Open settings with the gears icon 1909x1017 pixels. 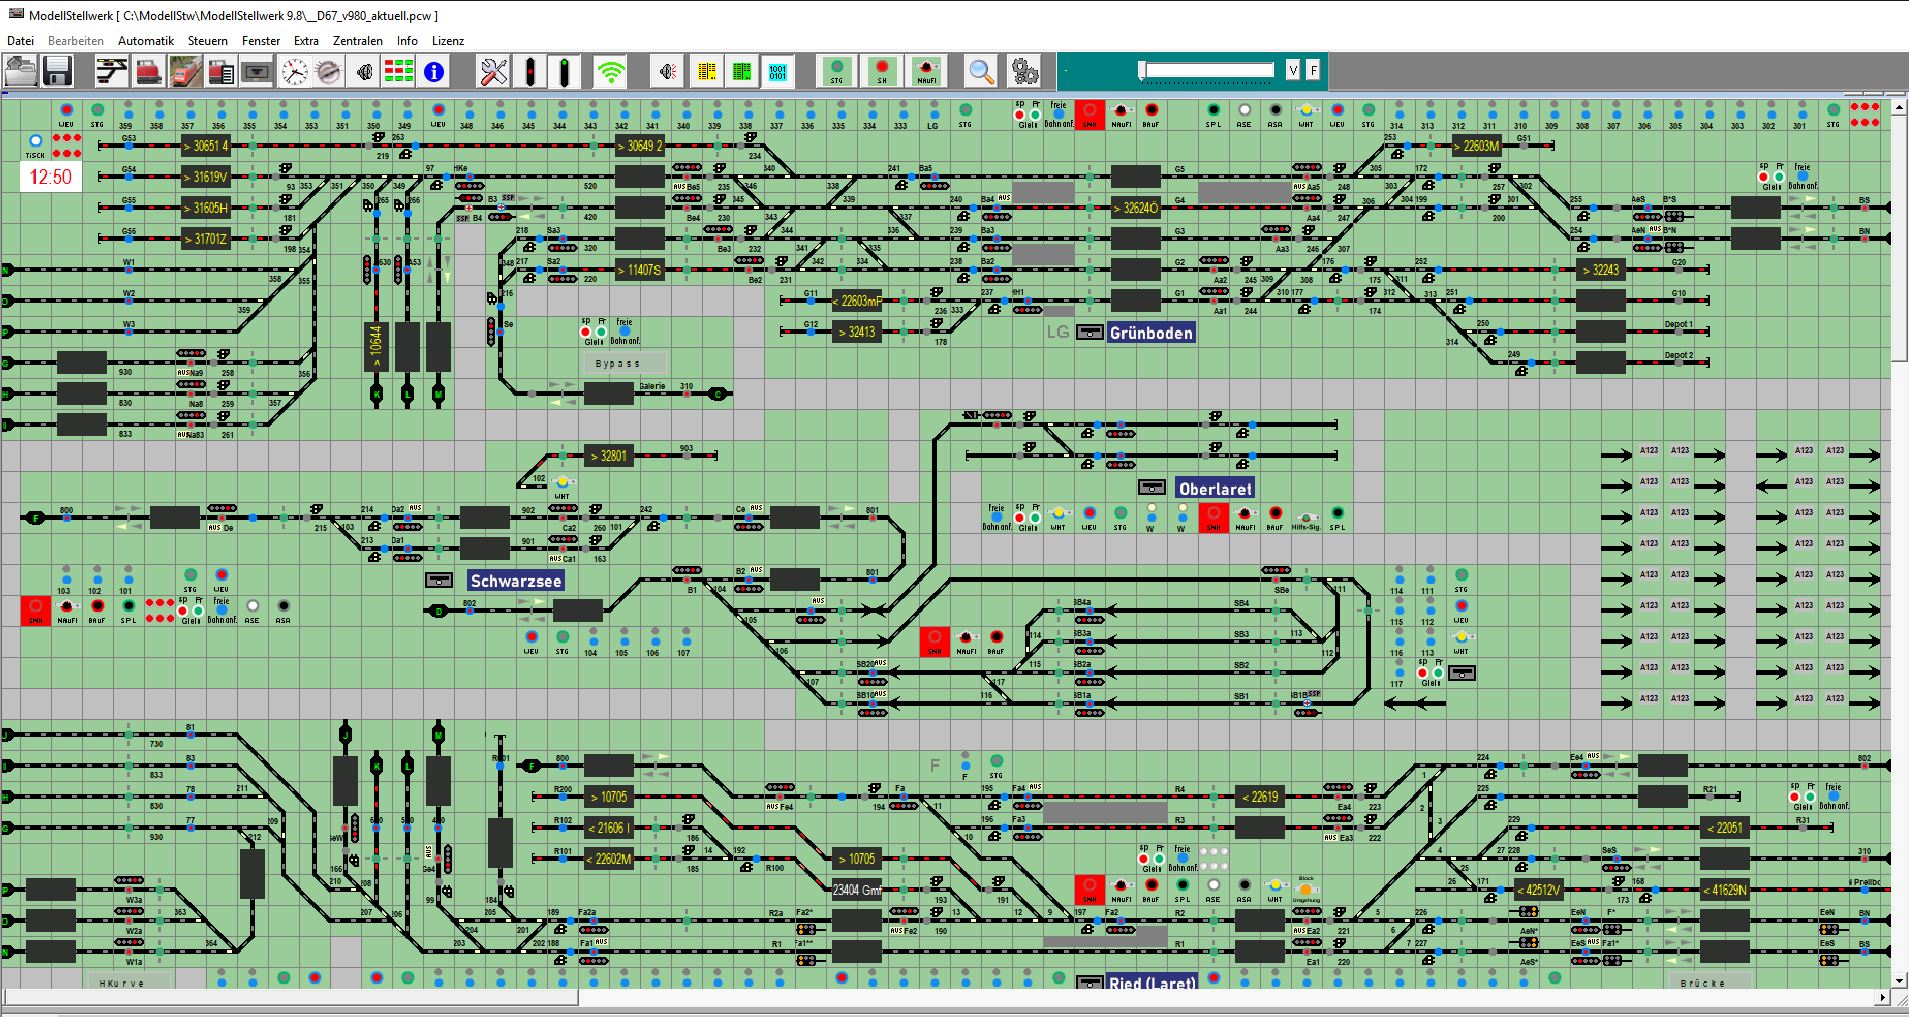[x=1023, y=72]
